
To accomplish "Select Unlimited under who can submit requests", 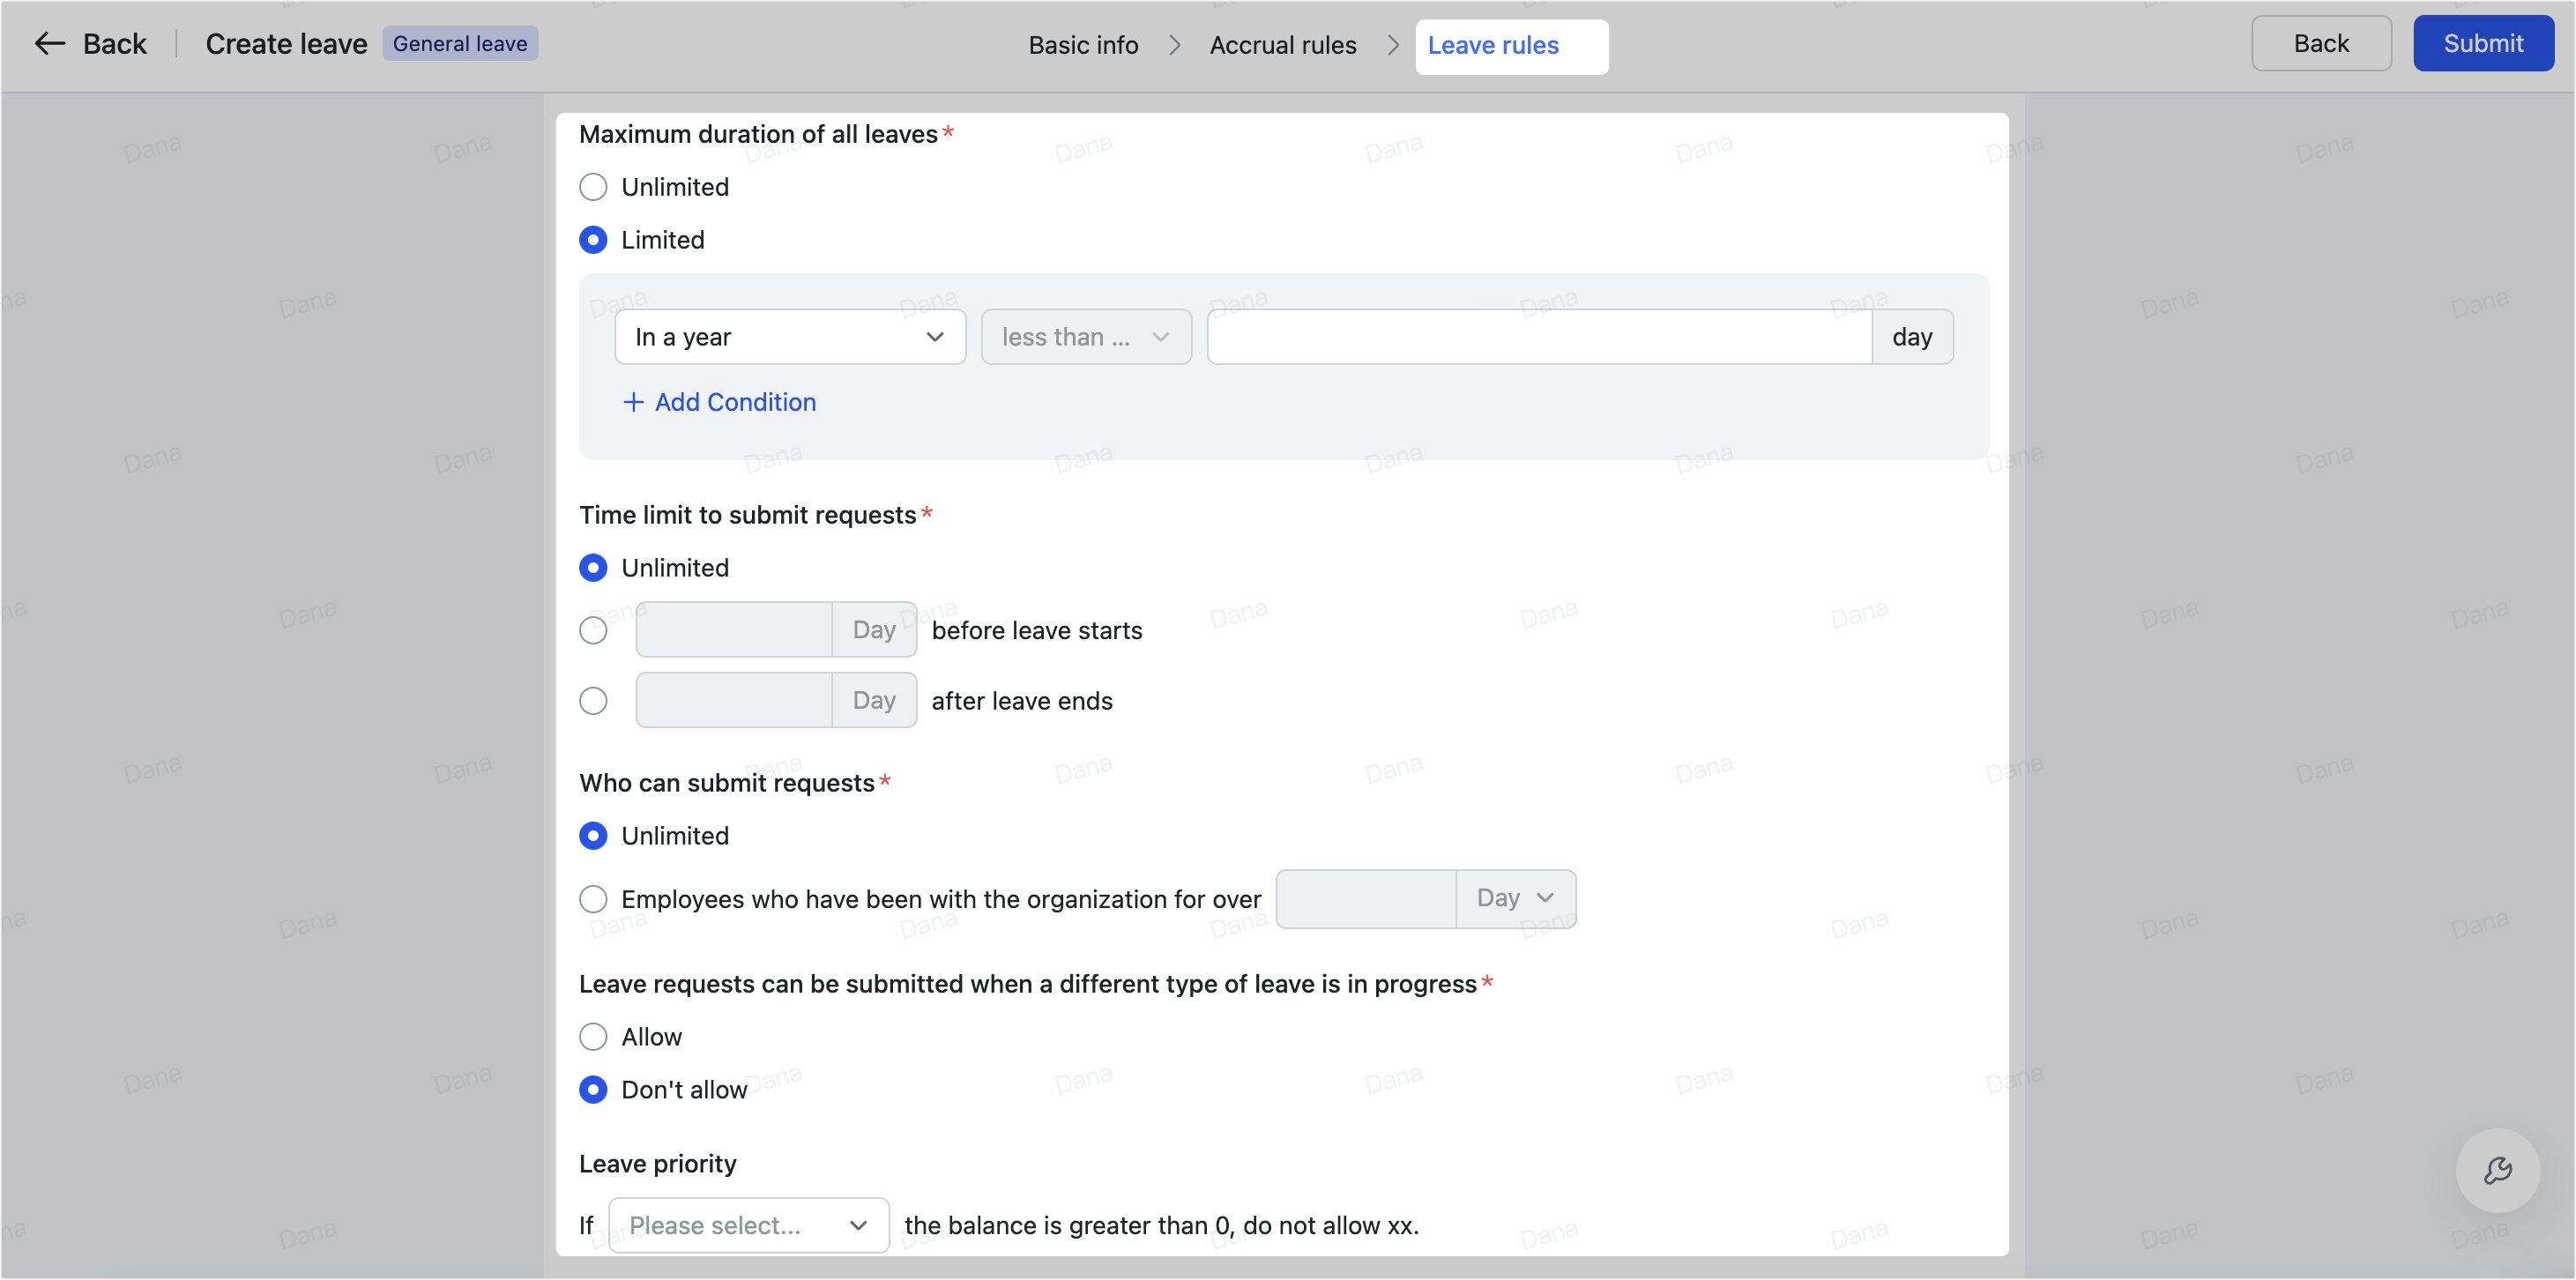I will click(593, 835).
